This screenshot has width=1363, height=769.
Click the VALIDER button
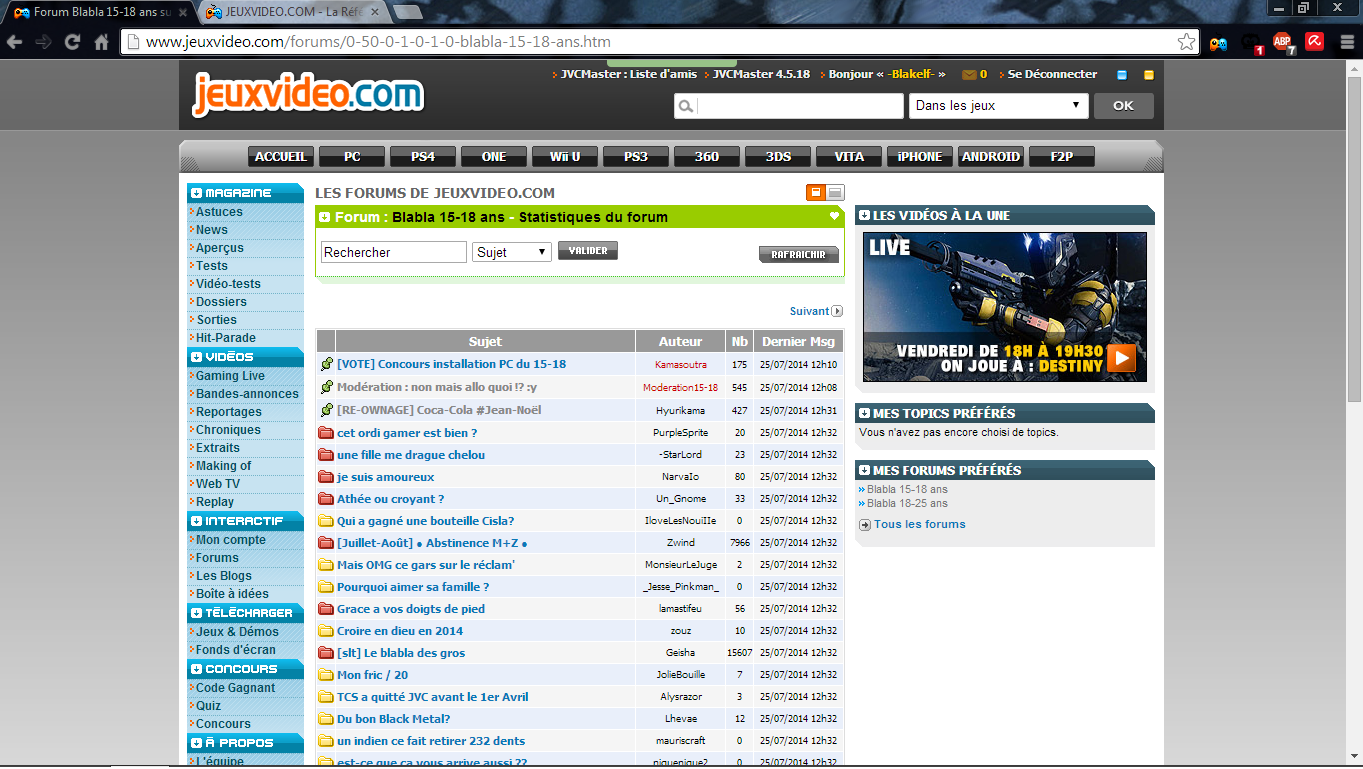point(588,251)
